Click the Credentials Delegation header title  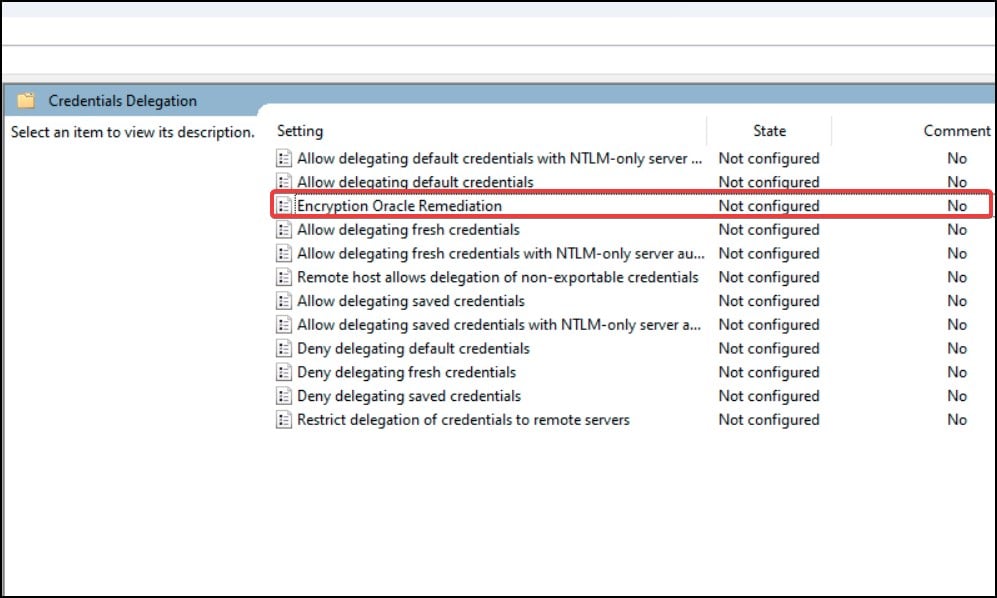123,101
